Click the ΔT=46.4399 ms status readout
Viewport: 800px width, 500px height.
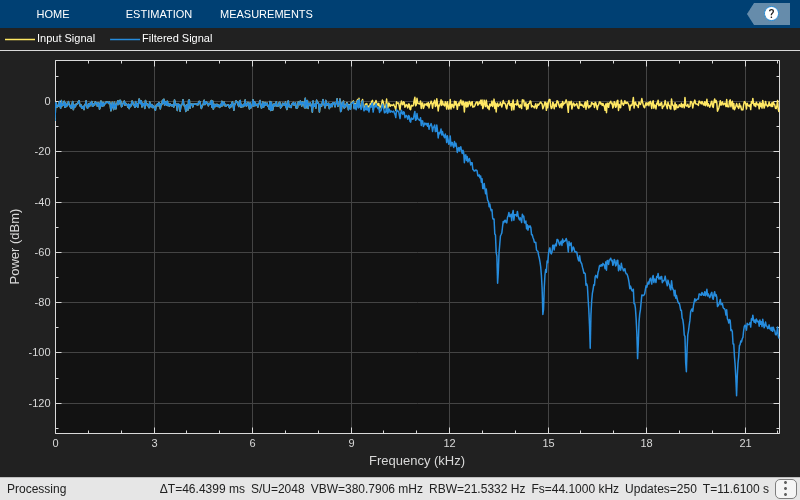pos(202,489)
